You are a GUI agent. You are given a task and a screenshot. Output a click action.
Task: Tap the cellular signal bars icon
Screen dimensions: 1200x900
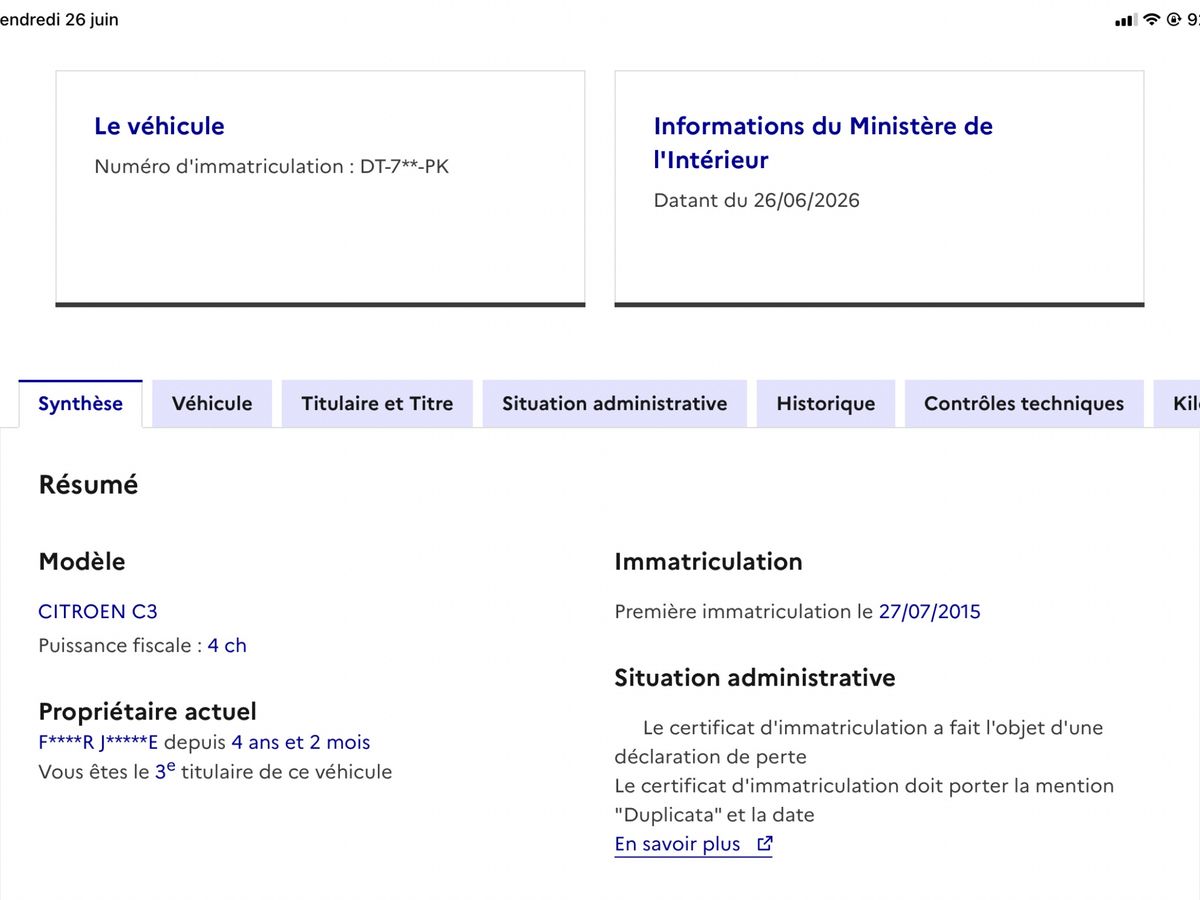click(1126, 20)
